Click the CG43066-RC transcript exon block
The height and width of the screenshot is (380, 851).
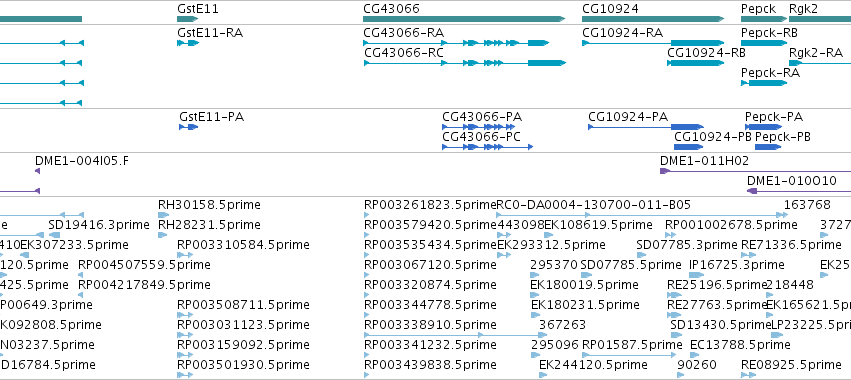(x=547, y=63)
